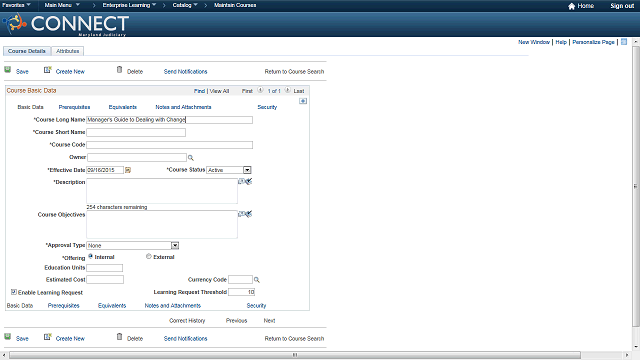The width and height of the screenshot is (640, 360).
Task: Open the Effective Date calendar picker
Action: point(128,170)
